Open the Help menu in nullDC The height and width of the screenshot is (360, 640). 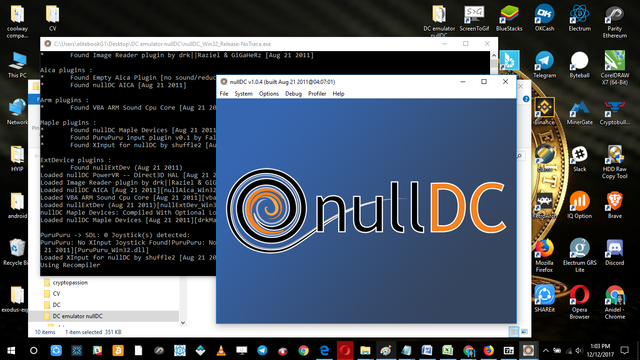(338, 93)
